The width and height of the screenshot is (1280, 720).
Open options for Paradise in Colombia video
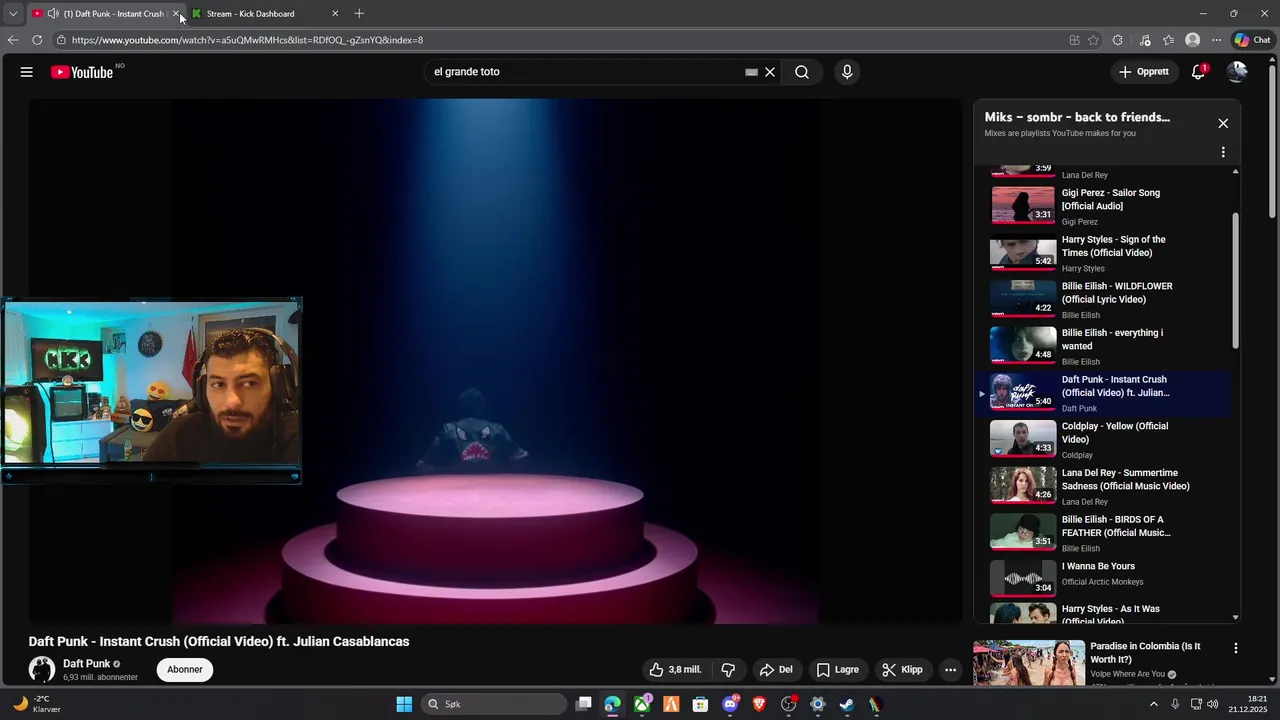[1236, 648]
